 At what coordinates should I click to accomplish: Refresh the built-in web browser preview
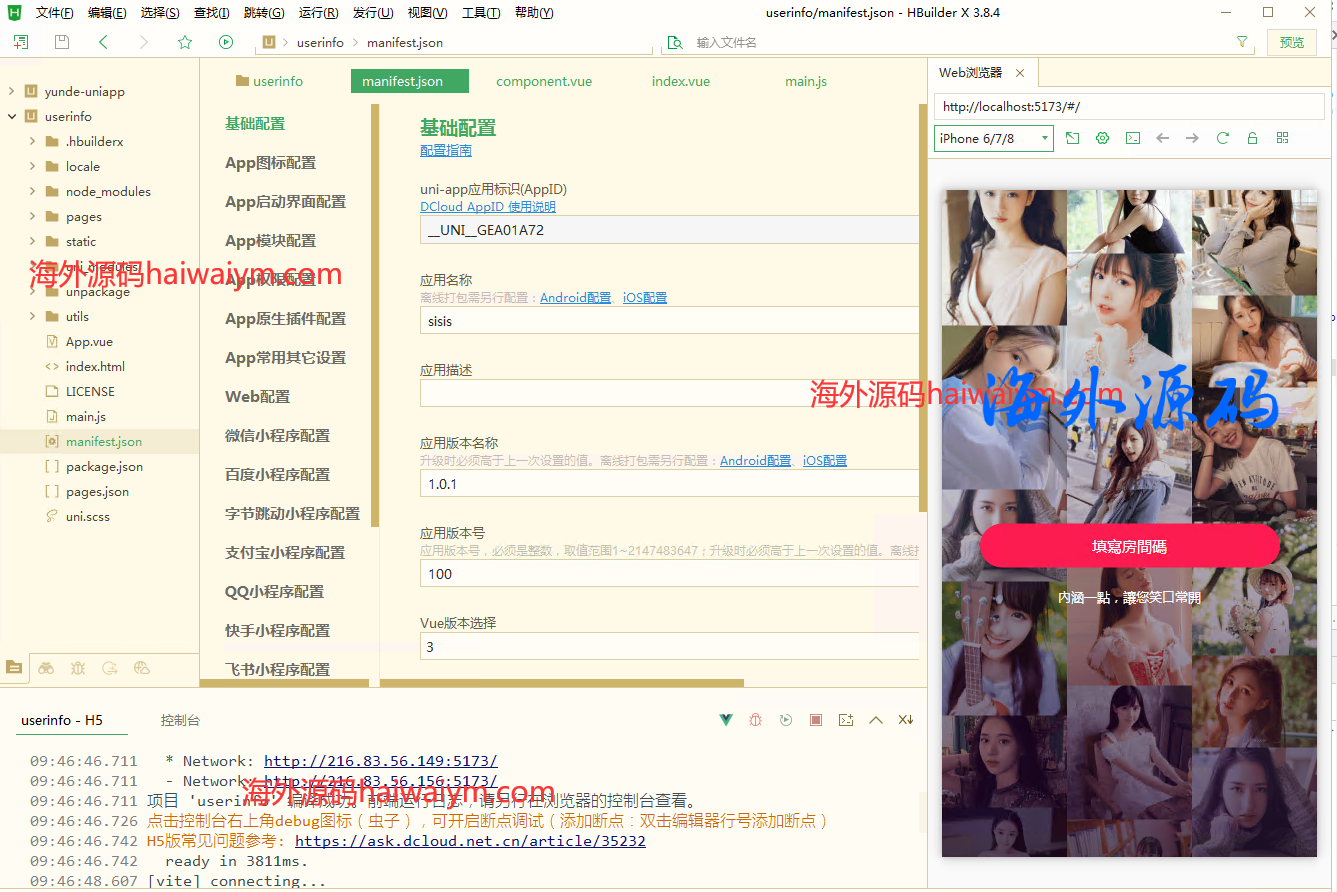click(x=1222, y=138)
